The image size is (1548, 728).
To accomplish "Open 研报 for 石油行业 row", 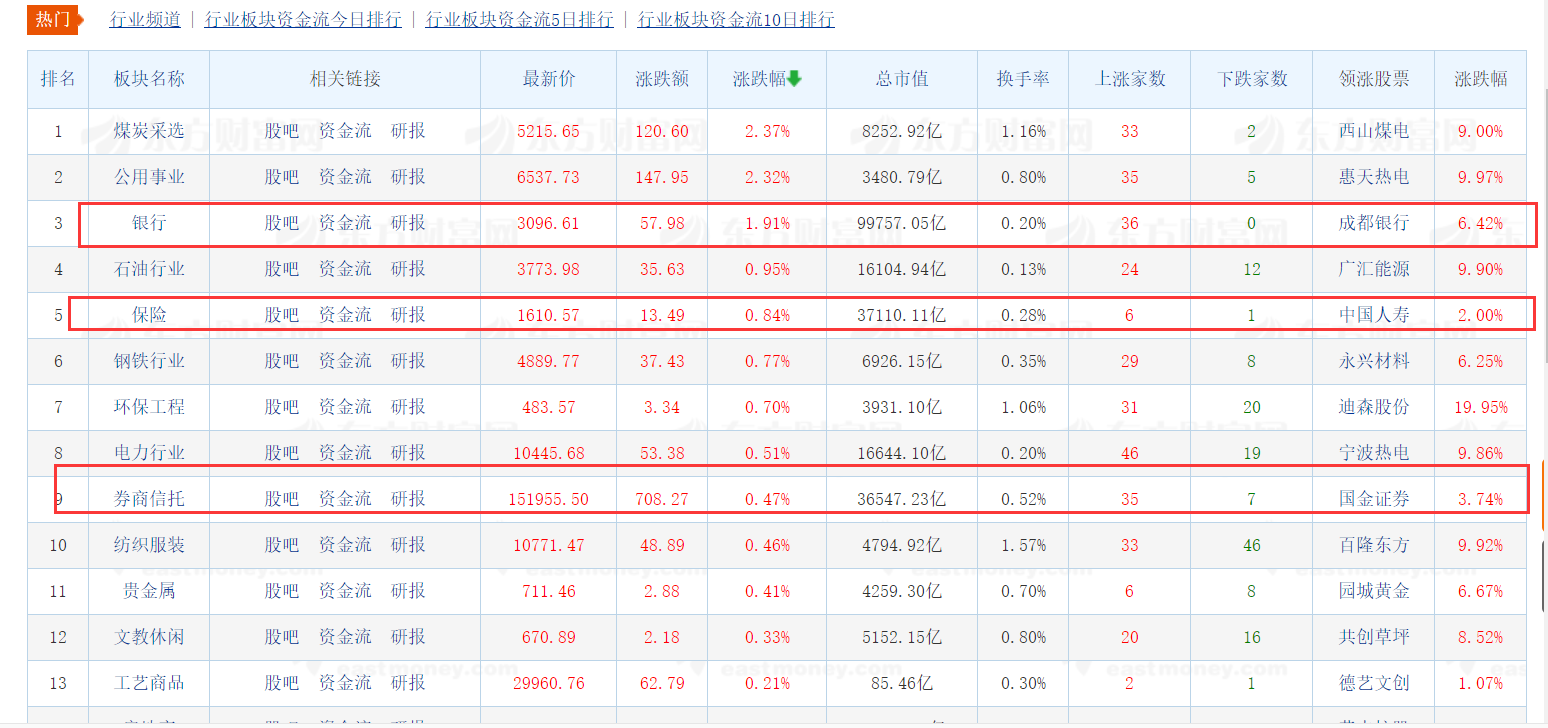I will point(408,269).
